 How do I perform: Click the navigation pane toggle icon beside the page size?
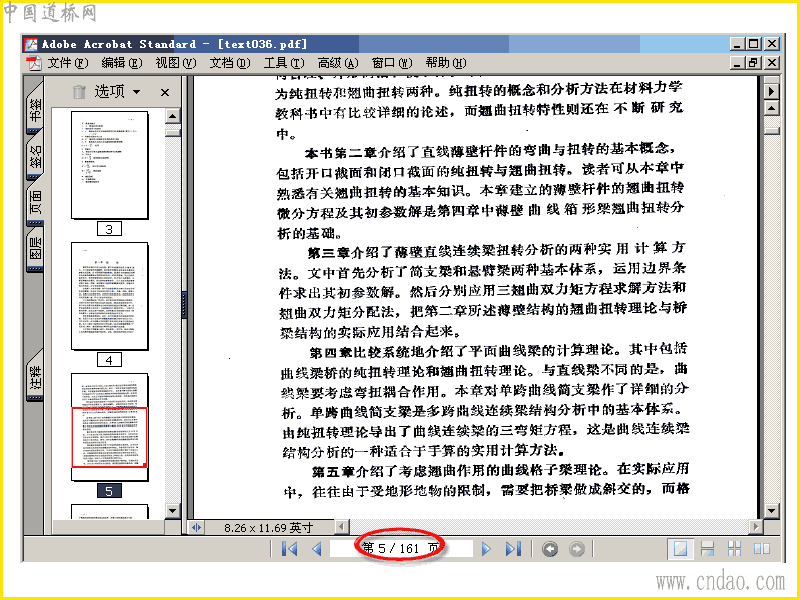point(196,528)
